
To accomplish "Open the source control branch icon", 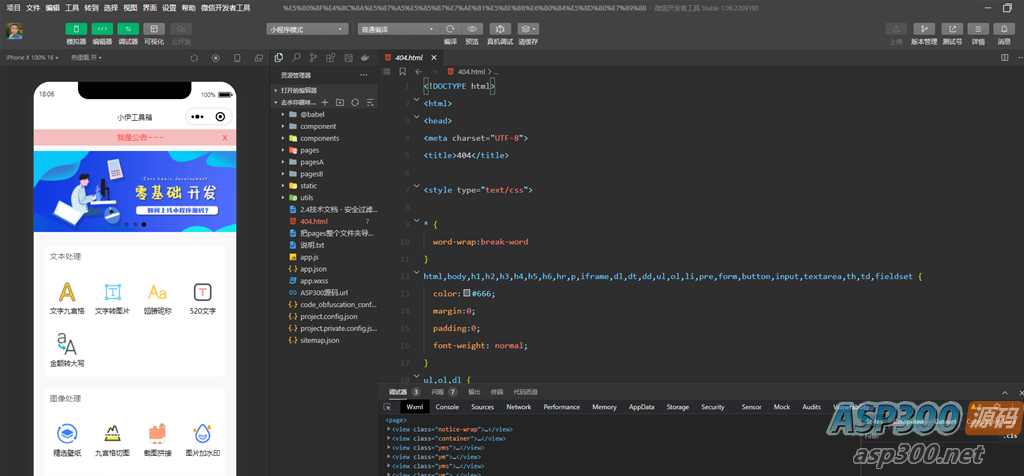I will click(x=314, y=58).
